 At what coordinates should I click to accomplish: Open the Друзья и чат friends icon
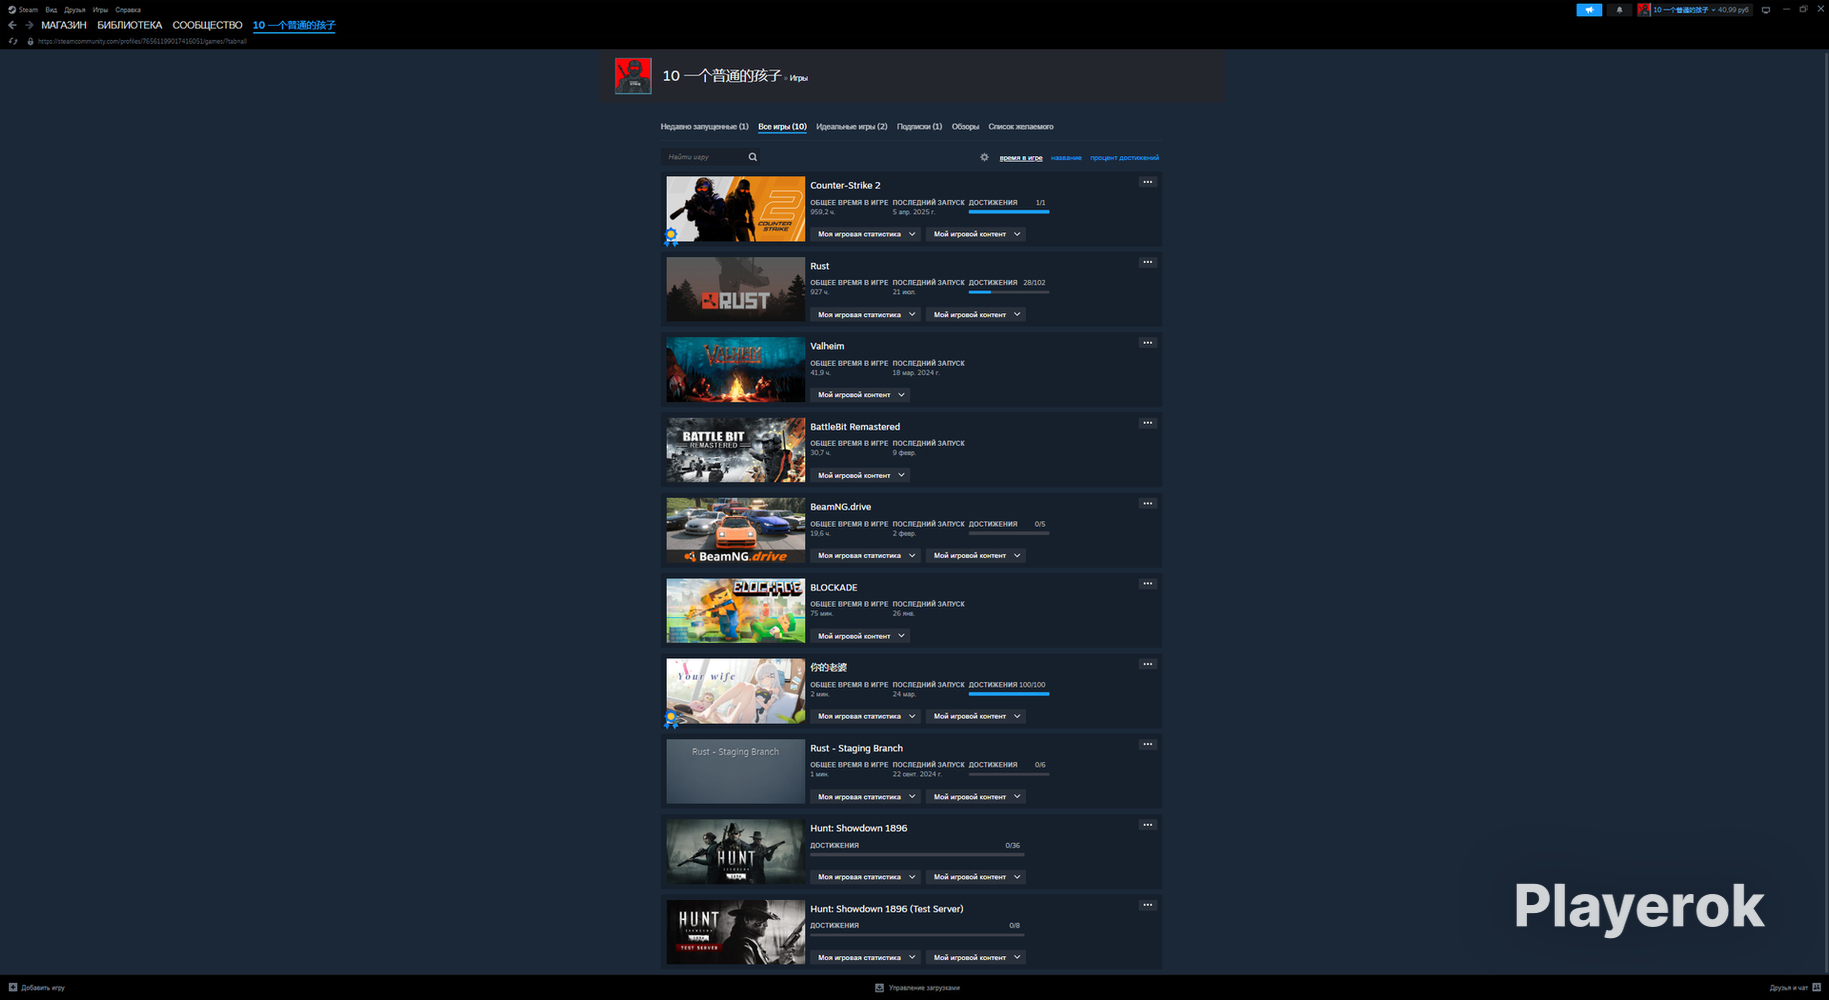[1816, 987]
